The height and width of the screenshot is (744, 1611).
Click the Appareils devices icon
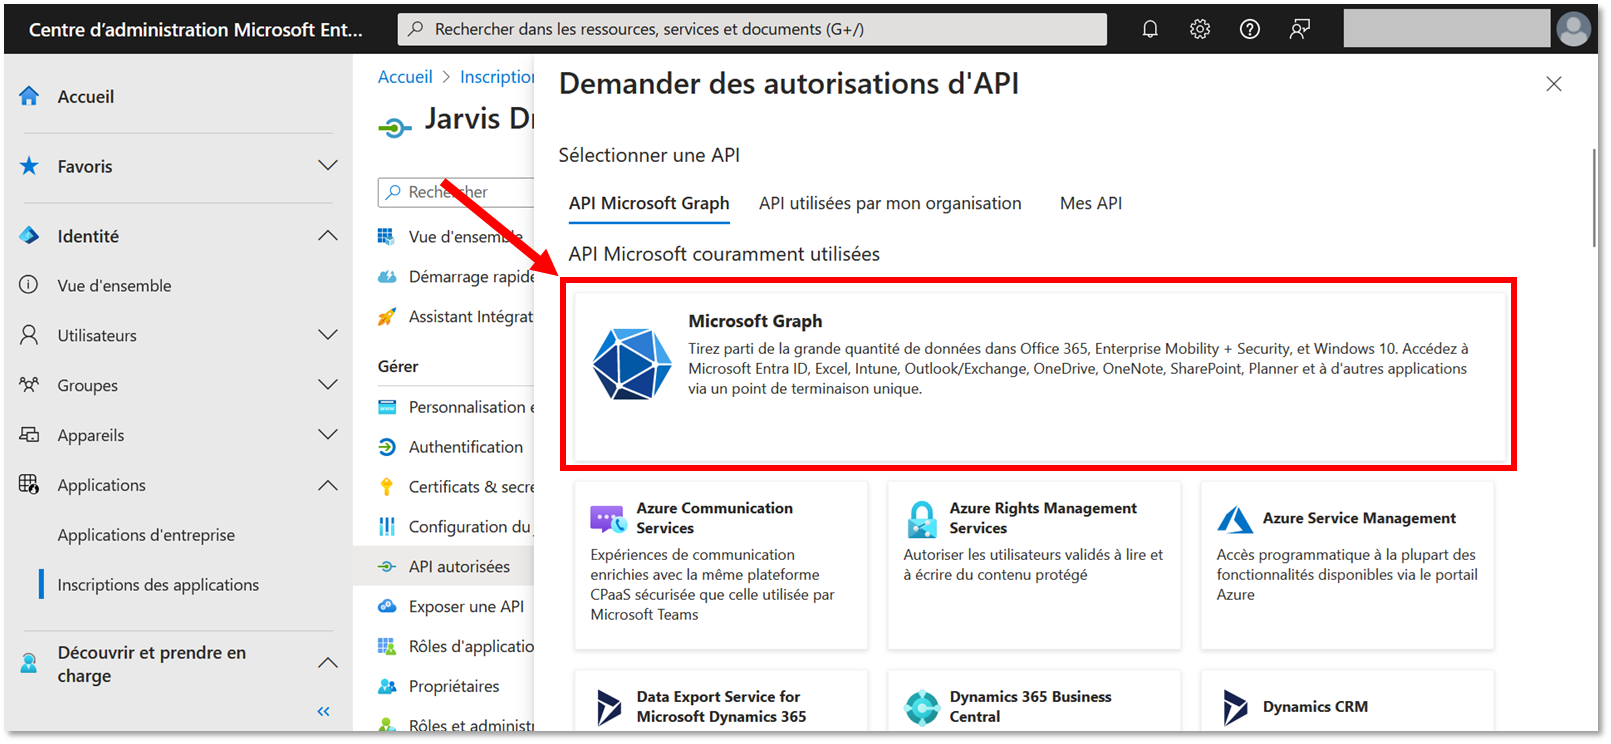coord(29,435)
